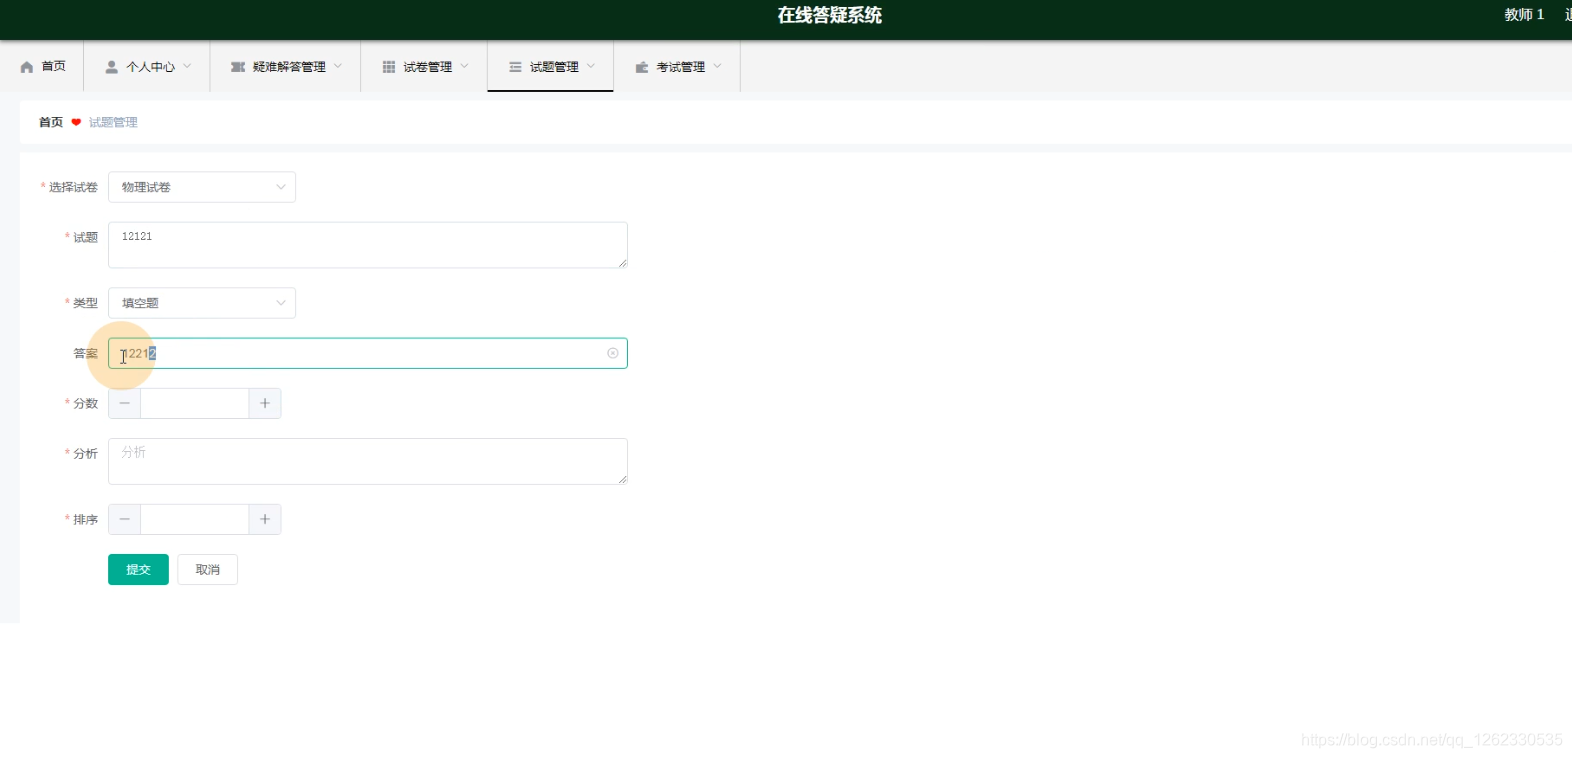This screenshot has height=758, width=1572.
Task: Click the grid icon beside 试卷管理
Action: [389, 67]
